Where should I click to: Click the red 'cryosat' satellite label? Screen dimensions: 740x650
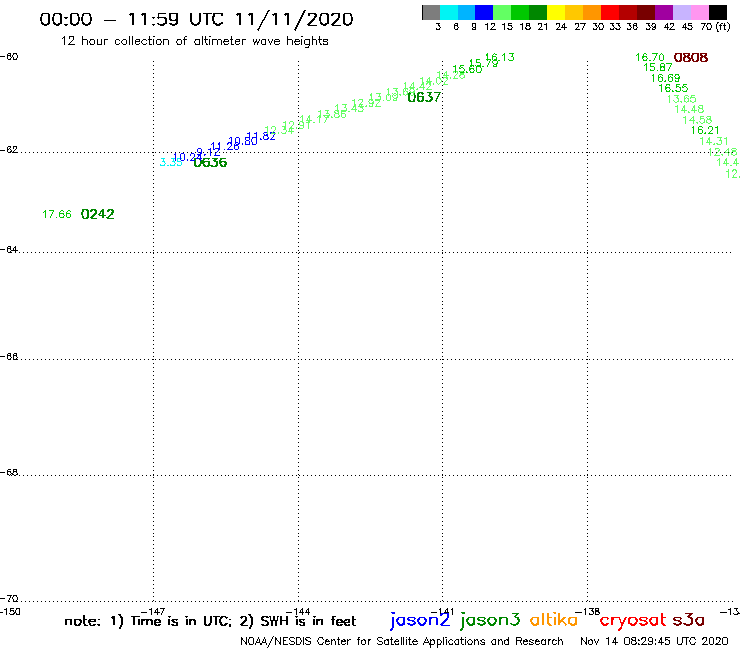pyautogui.click(x=632, y=620)
